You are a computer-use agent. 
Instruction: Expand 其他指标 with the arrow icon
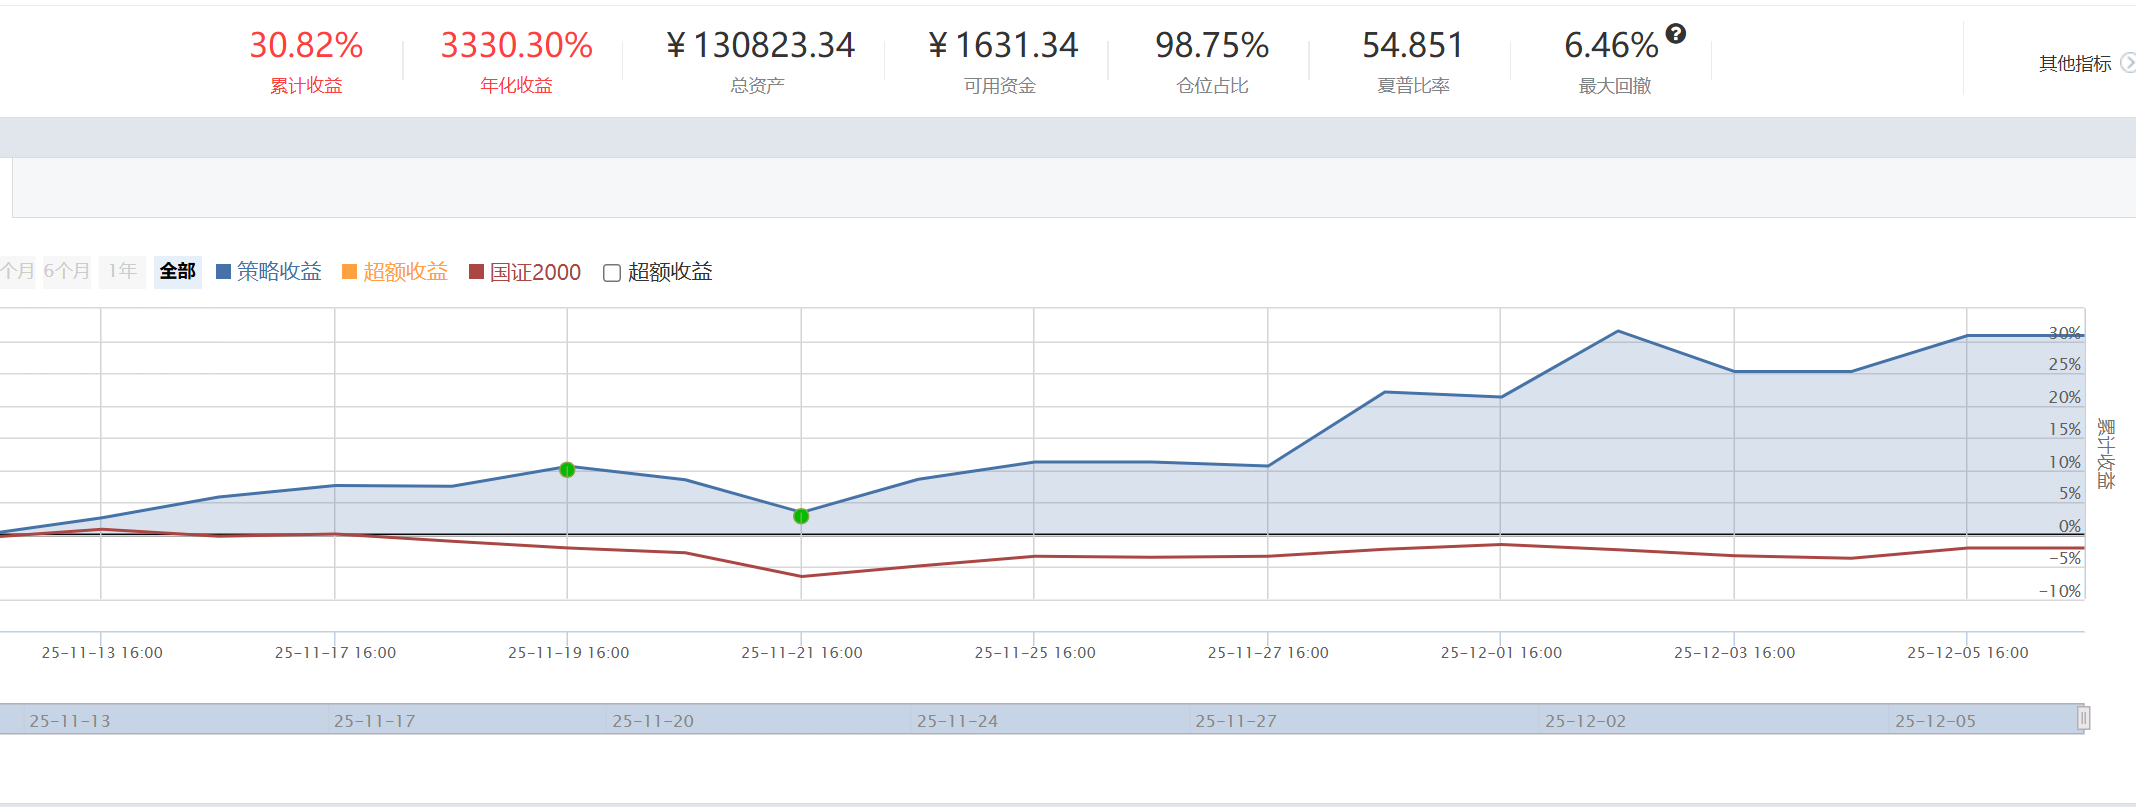click(x=2127, y=63)
